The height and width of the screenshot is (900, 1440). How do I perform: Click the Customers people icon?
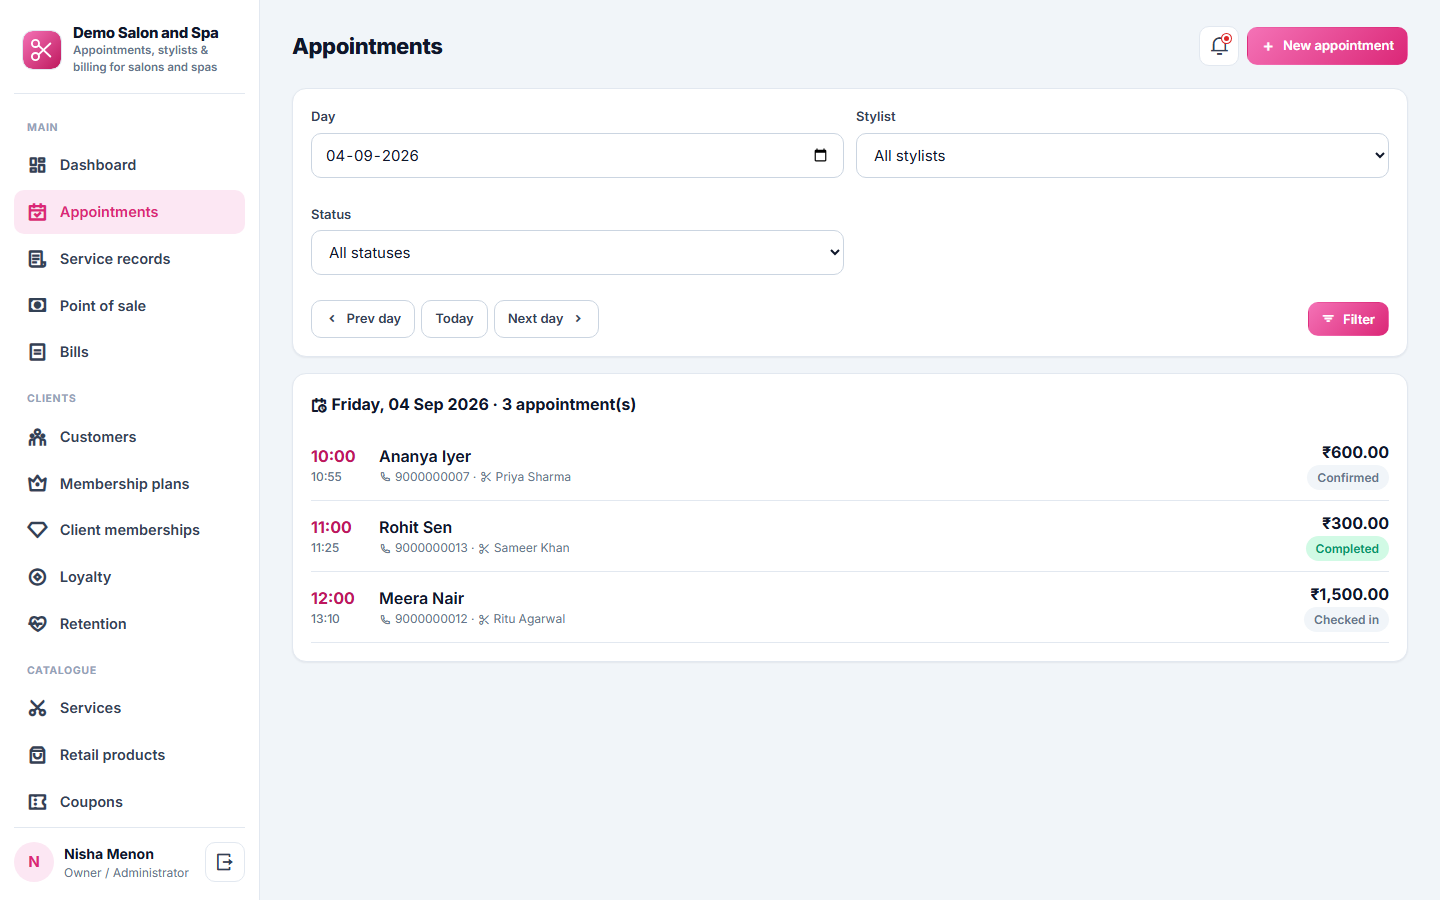tap(38, 437)
